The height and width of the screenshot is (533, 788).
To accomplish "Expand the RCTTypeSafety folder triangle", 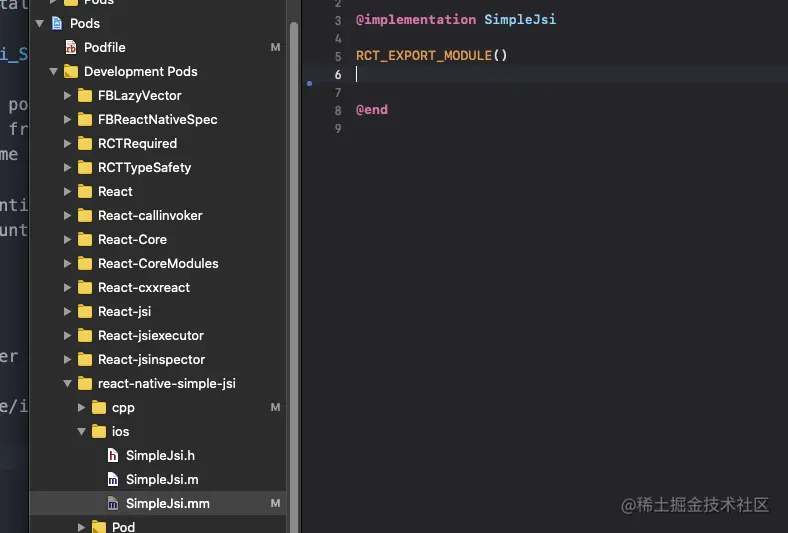I will [67, 167].
